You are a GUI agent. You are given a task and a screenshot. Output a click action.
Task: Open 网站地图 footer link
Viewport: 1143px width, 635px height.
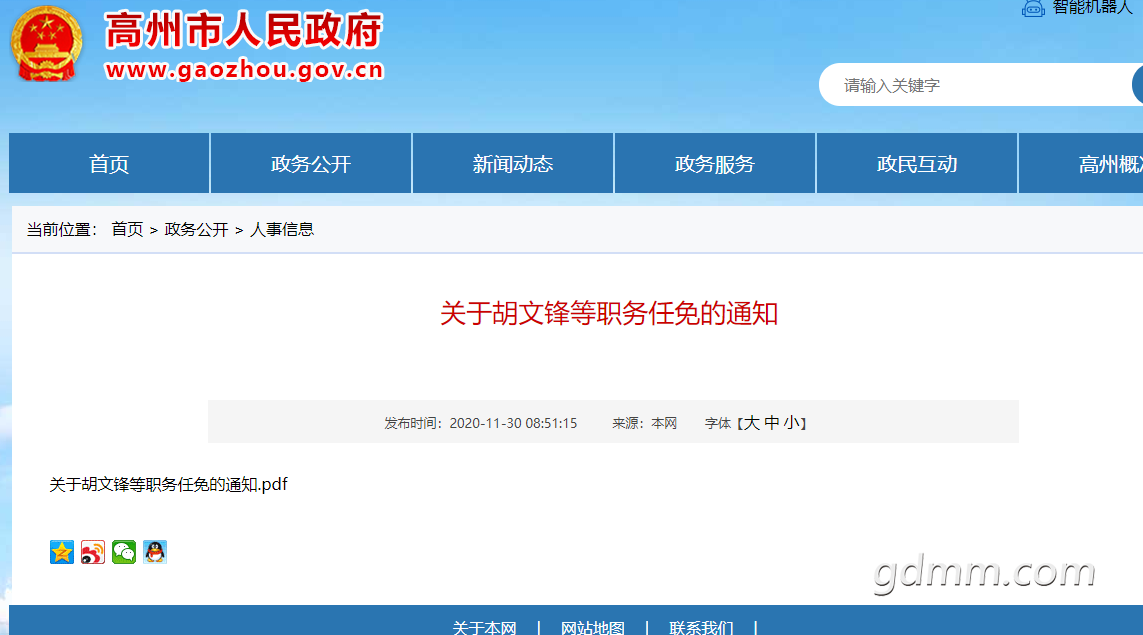point(593,628)
